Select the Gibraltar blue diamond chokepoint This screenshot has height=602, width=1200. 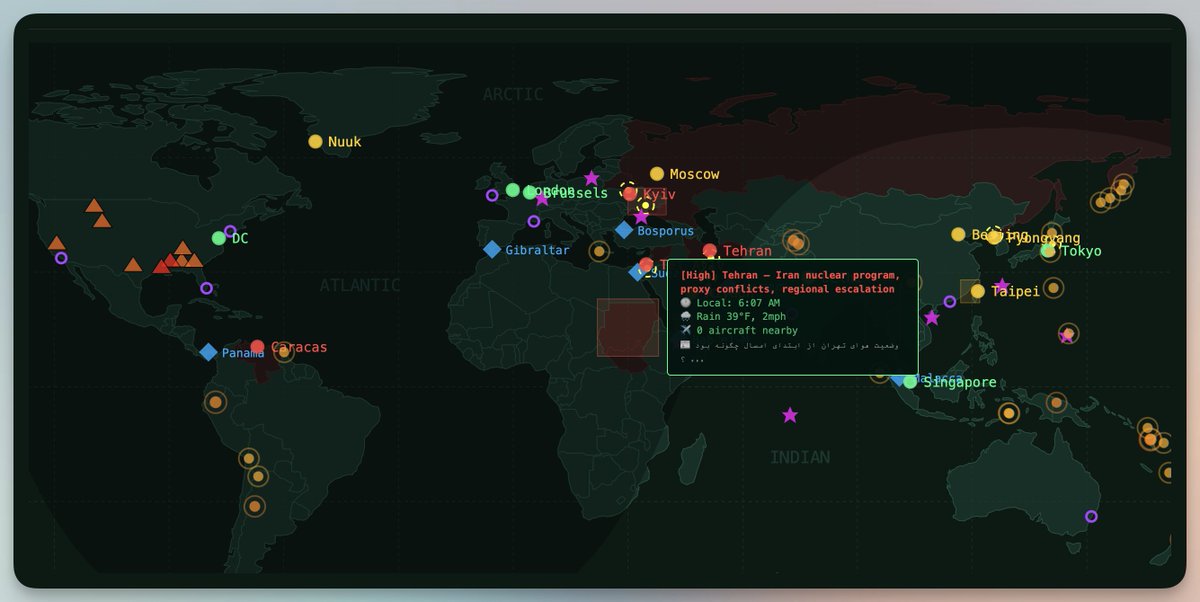[492, 249]
